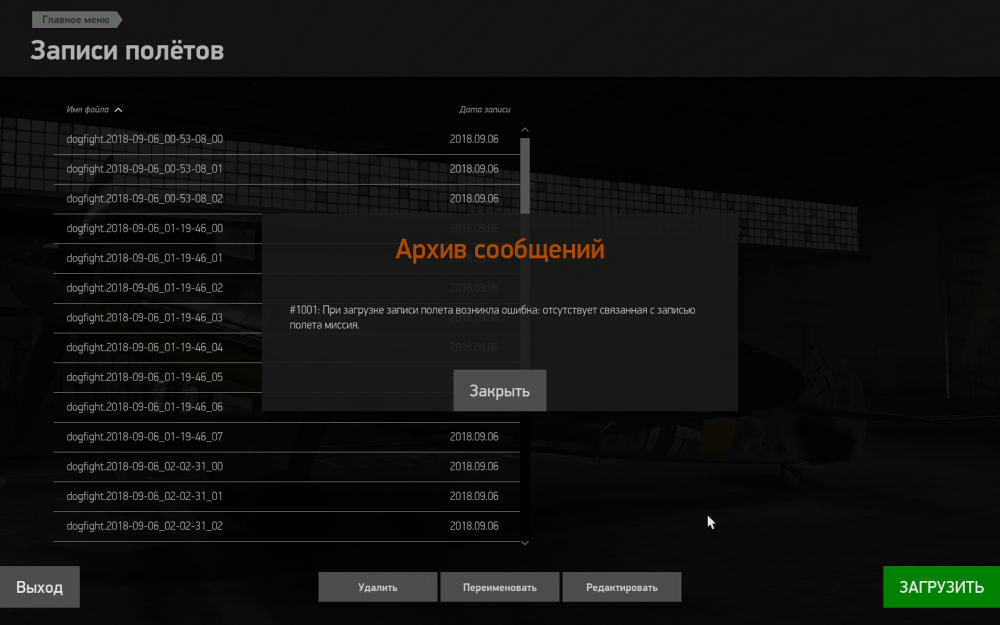Click the scrollbar down arrow
Image resolution: width=1000 pixels, height=625 pixels.
coord(524,543)
